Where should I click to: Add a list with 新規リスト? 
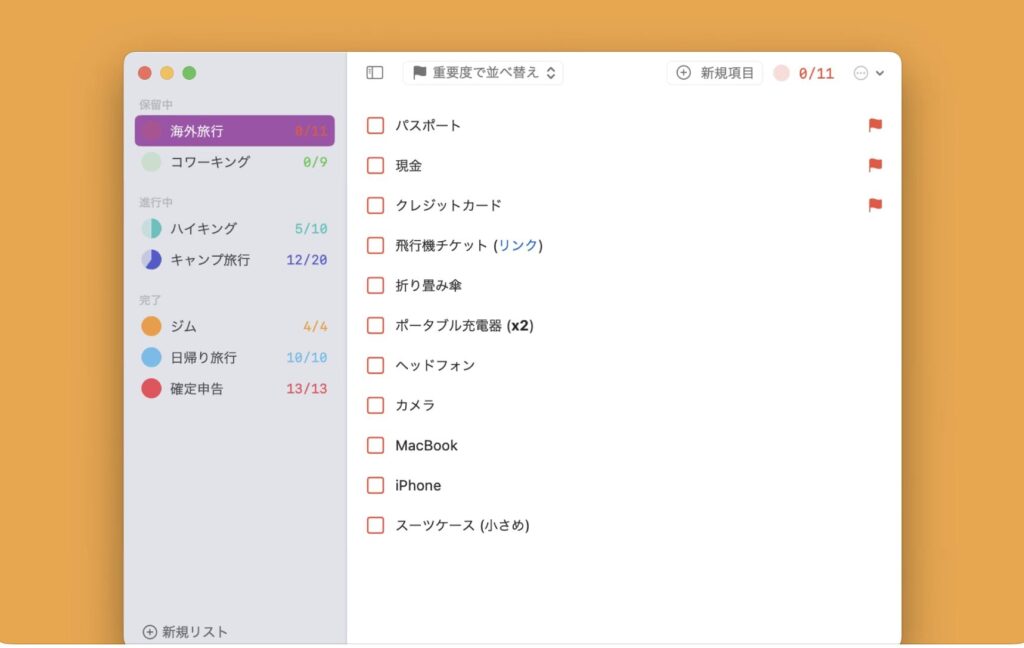(185, 632)
